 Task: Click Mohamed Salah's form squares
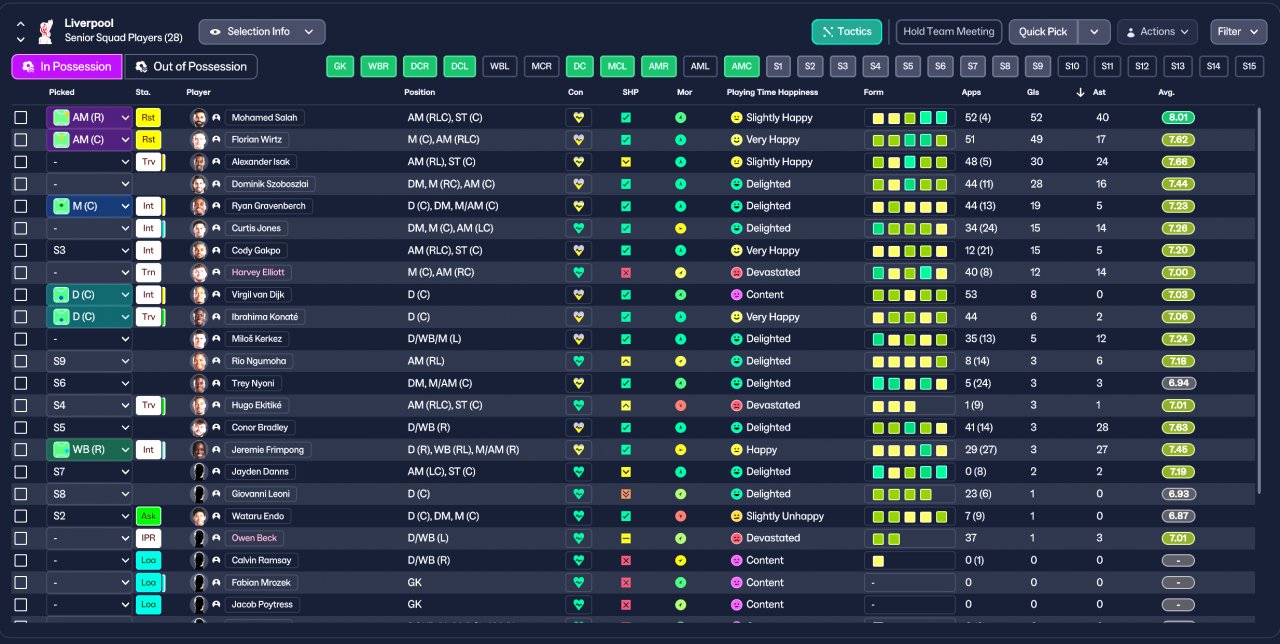coord(909,117)
